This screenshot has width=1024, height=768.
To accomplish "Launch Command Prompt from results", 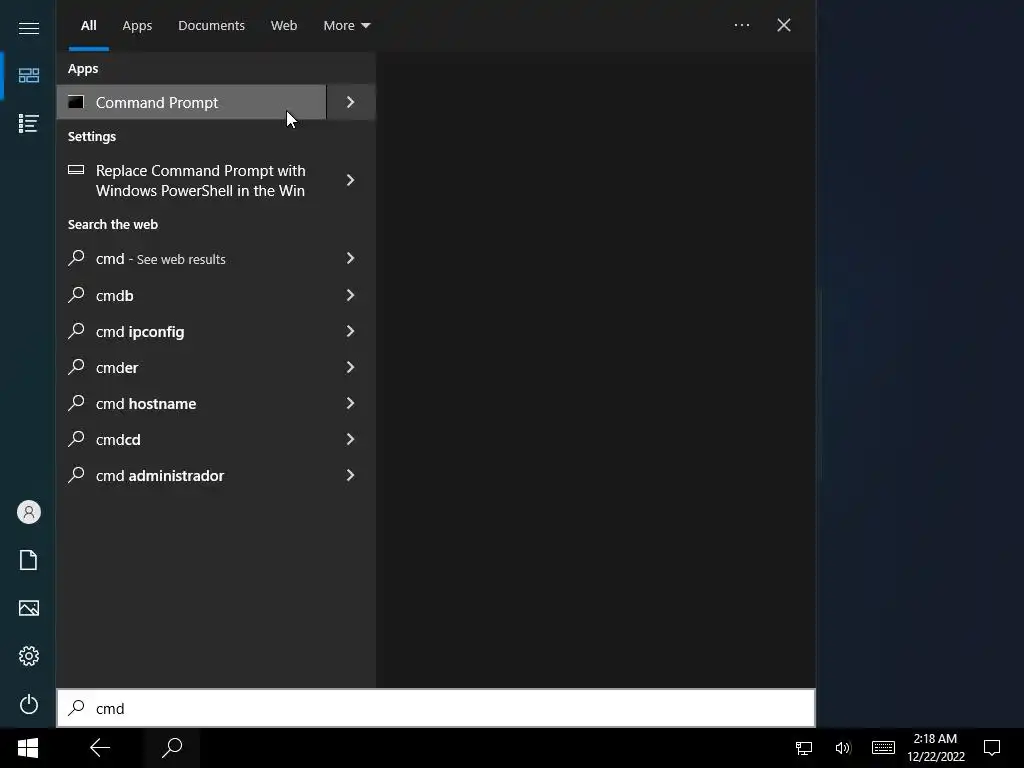I will 191,103.
